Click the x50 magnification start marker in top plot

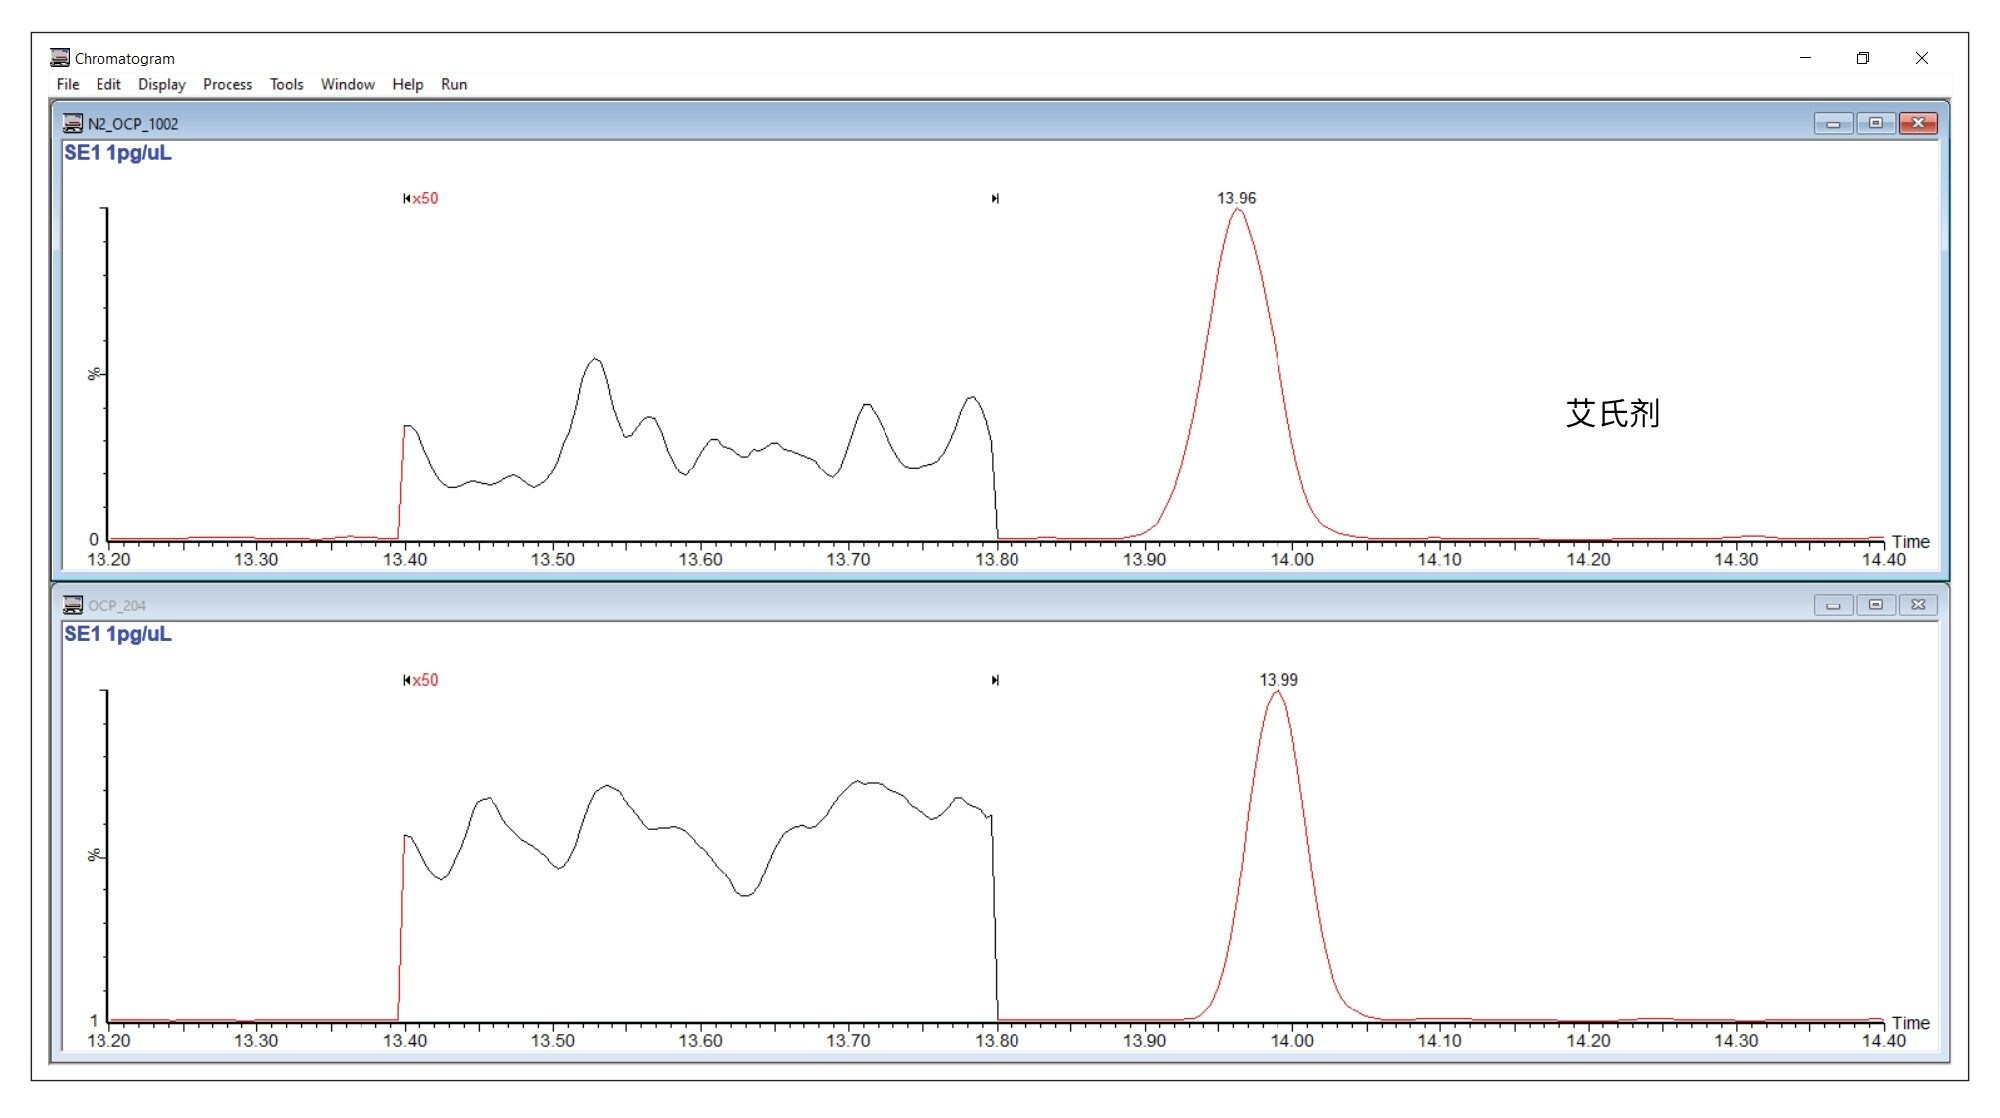coord(421,199)
